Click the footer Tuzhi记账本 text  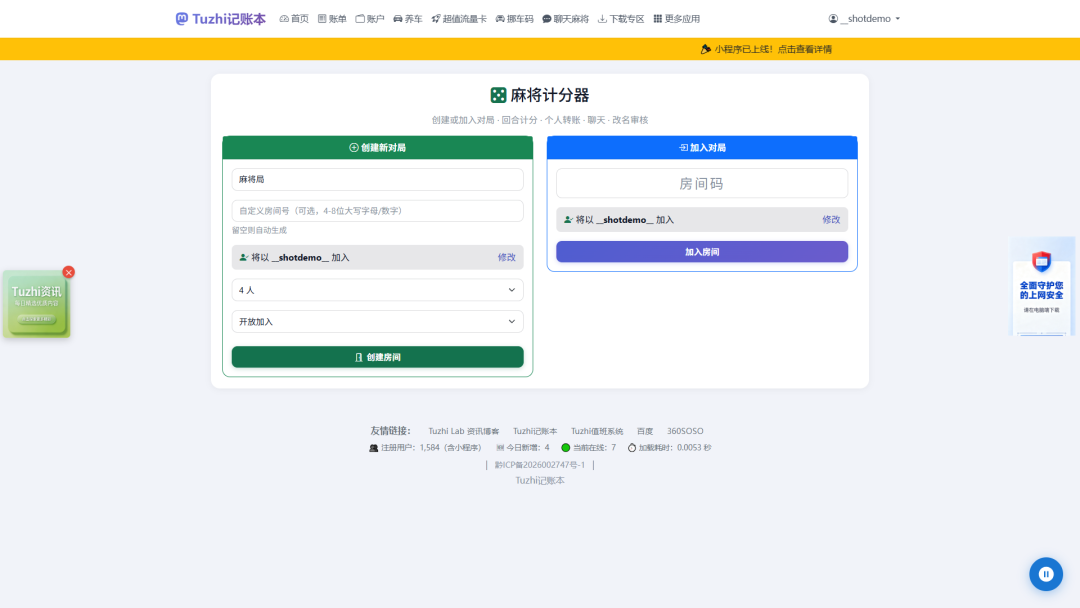[x=540, y=481]
